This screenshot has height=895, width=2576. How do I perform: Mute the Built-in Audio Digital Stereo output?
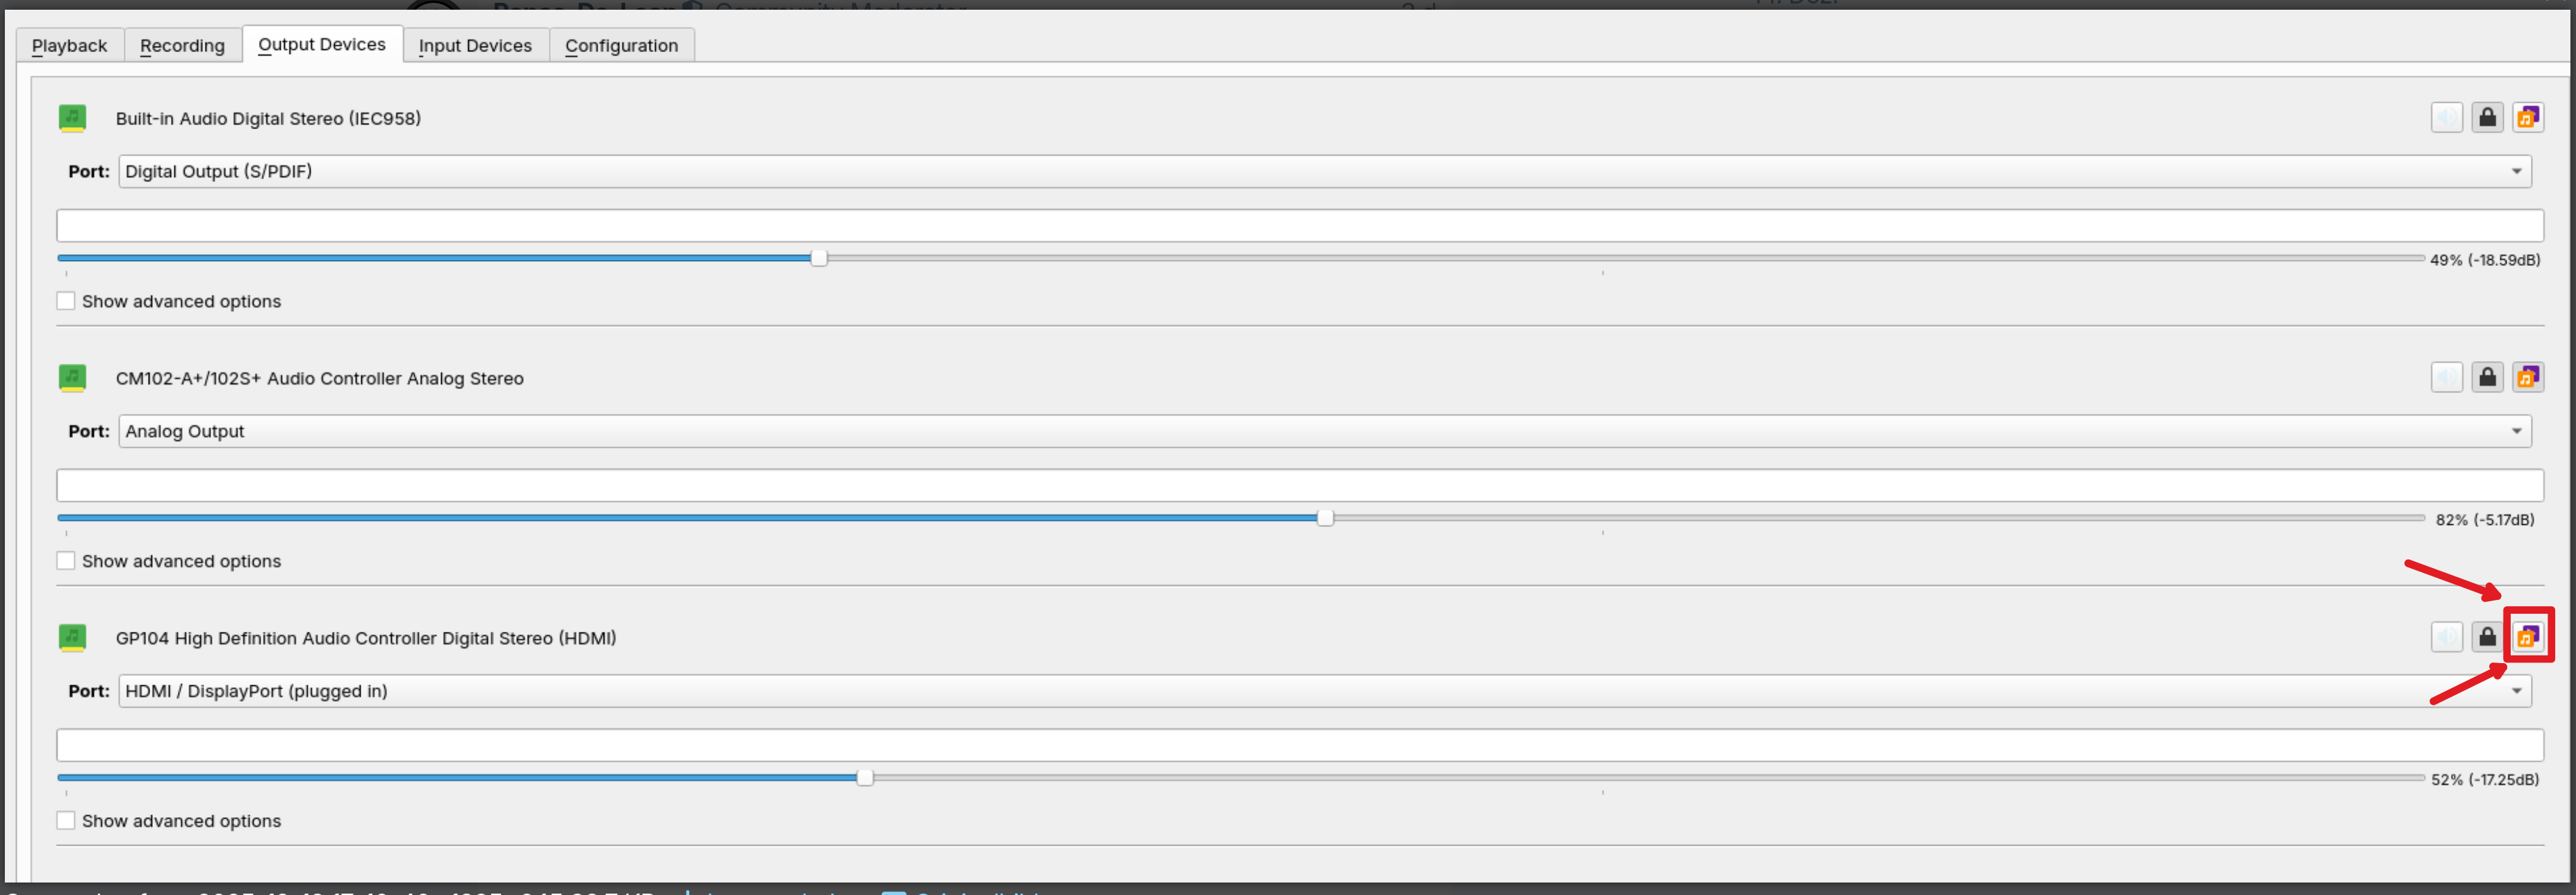[2446, 118]
